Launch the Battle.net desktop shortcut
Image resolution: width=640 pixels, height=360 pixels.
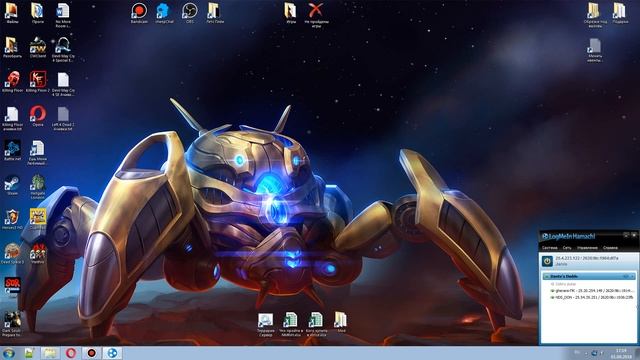pyautogui.click(x=12, y=150)
